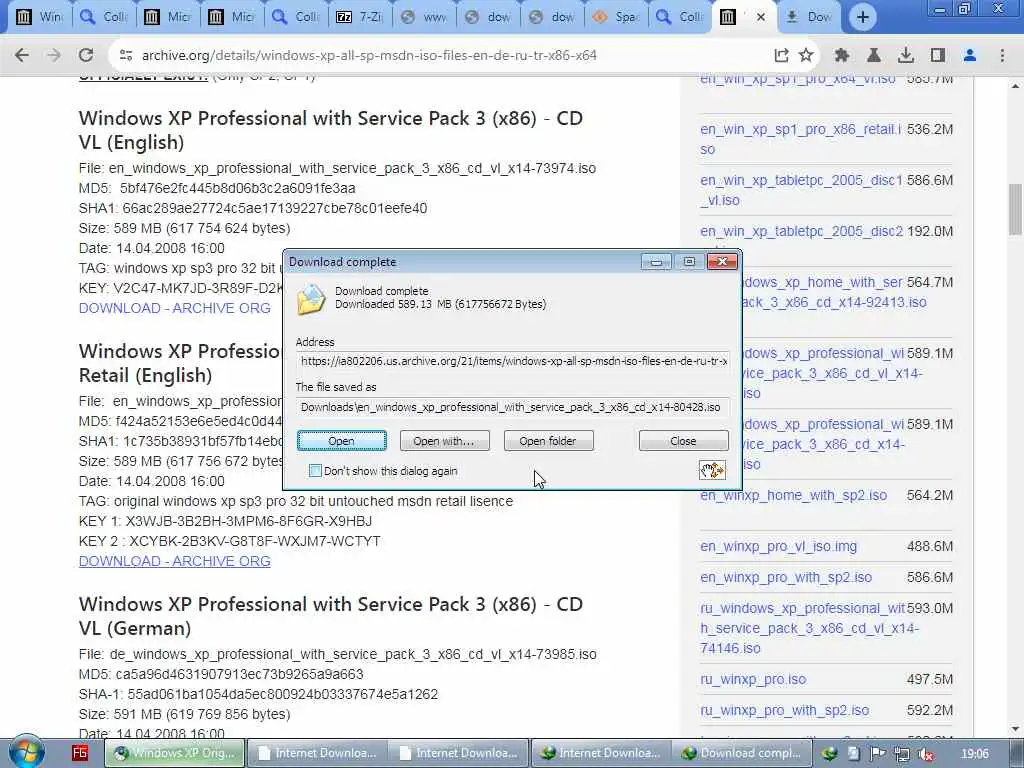This screenshot has width=1024, height=768.
Task: Activate 'Windows XP Orig...' taskbar button
Action: (x=175, y=753)
